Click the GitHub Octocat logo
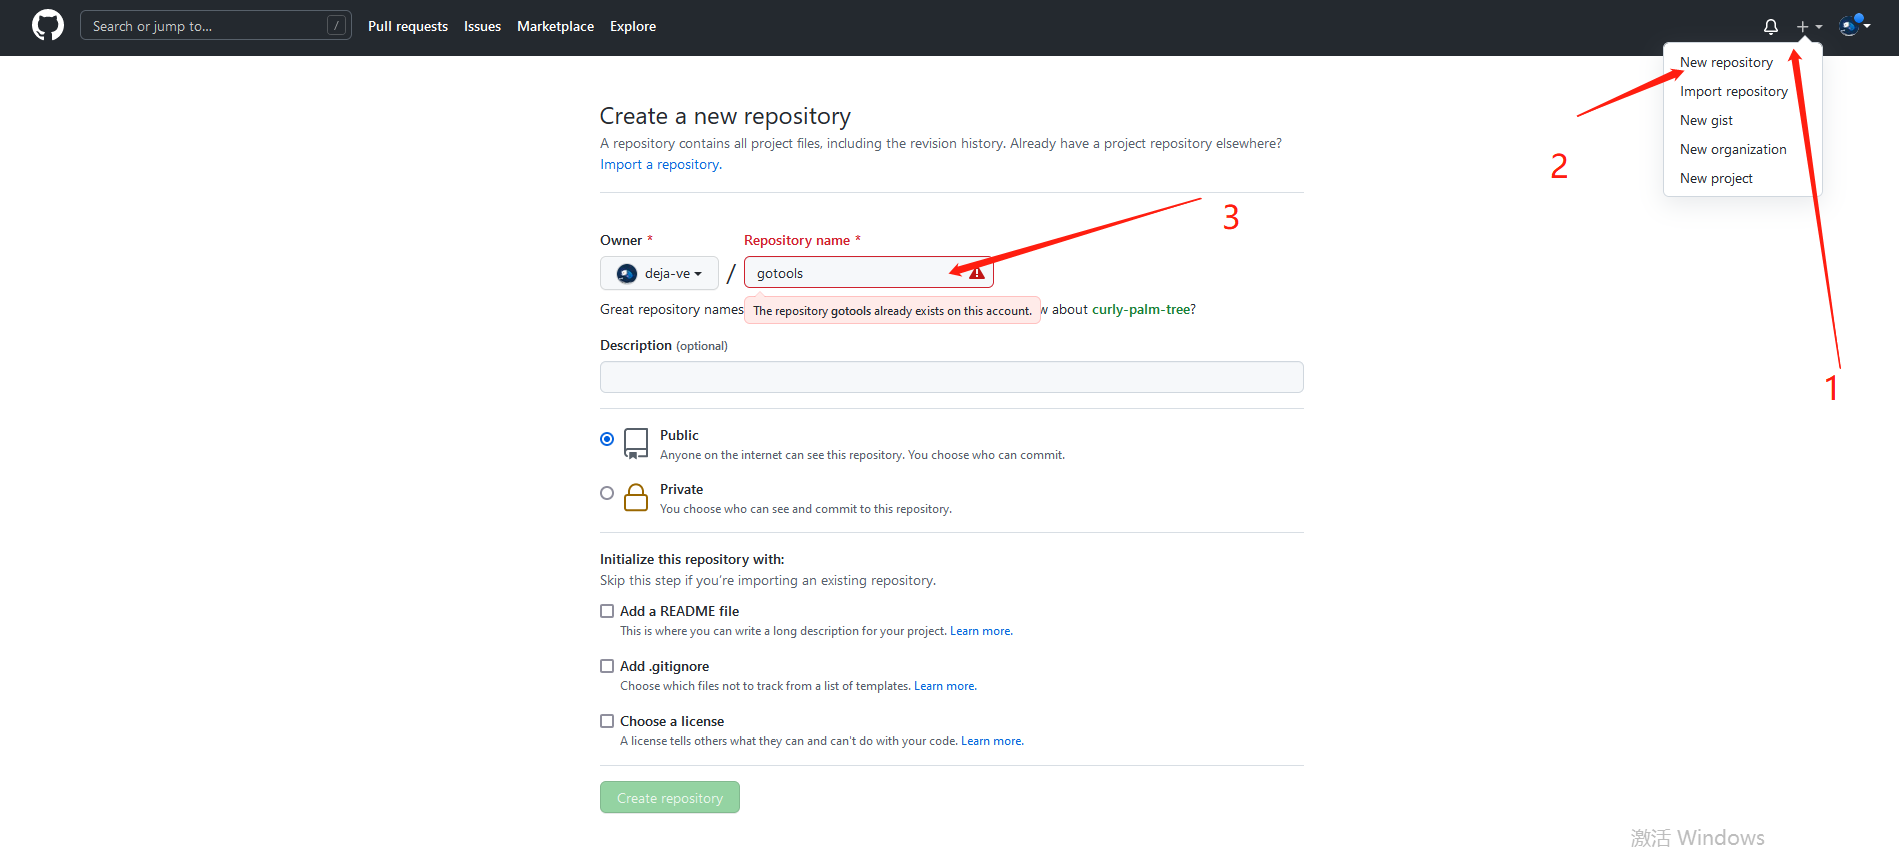 tap(47, 26)
